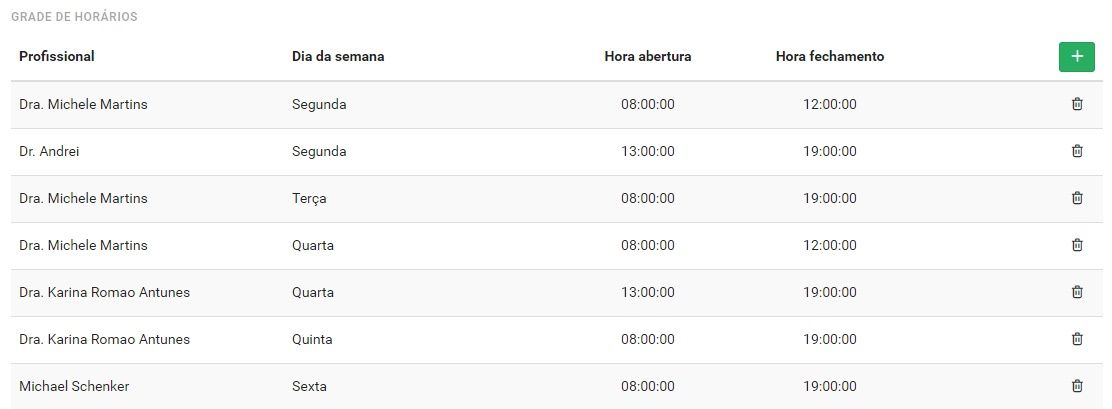Click the Dia da semana column header
1112x409 pixels.
pos(338,57)
